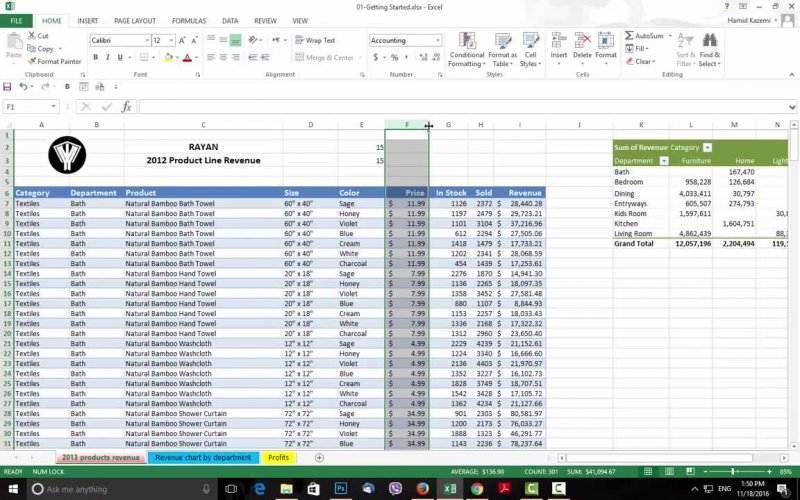Click the zoom slider in the status bar
Image resolution: width=800 pixels, height=500 pixels.
click(x=734, y=471)
